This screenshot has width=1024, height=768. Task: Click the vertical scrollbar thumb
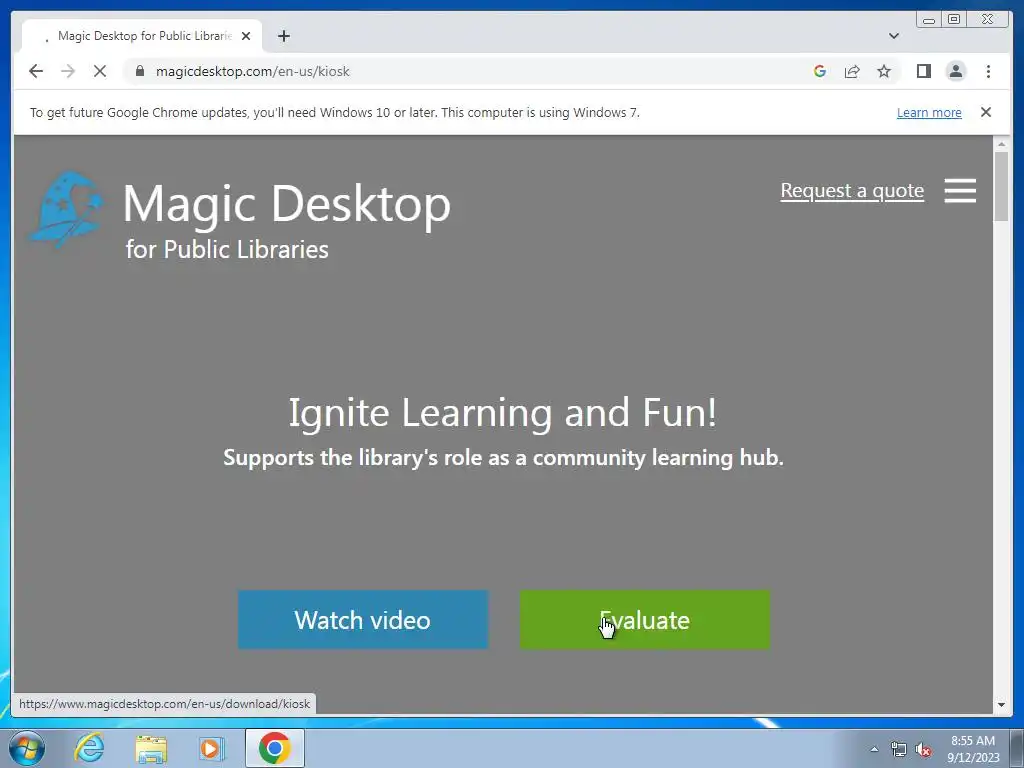[x=1001, y=187]
